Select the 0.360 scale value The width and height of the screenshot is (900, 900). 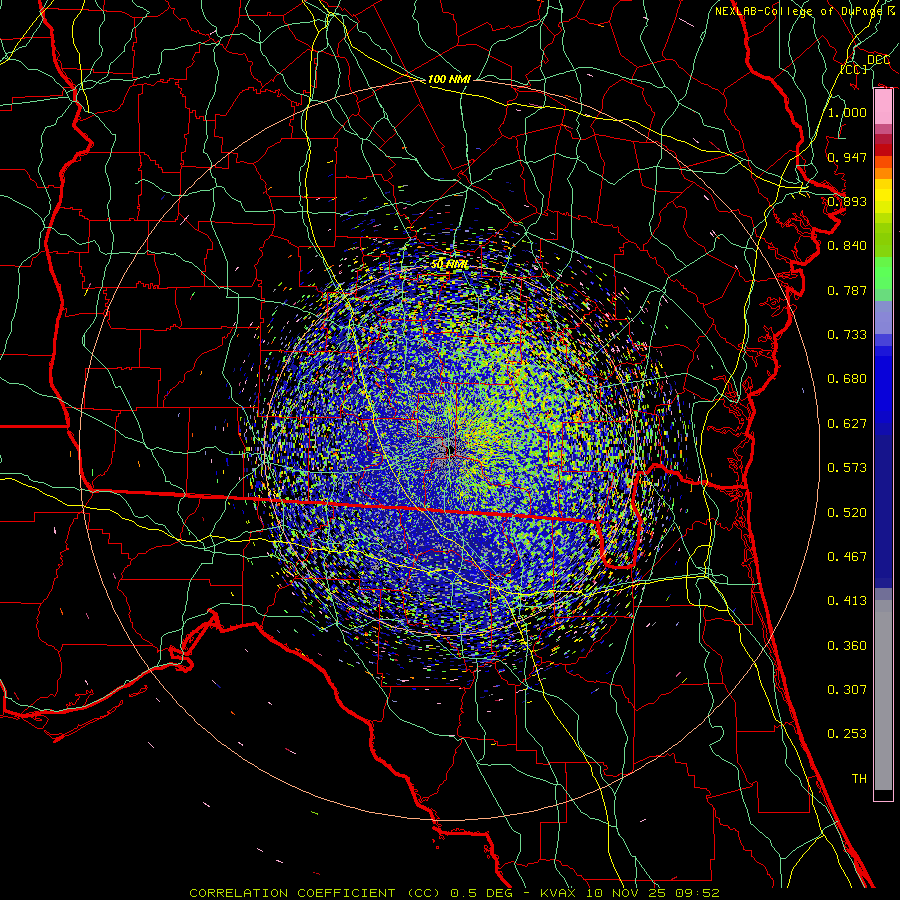click(x=847, y=646)
